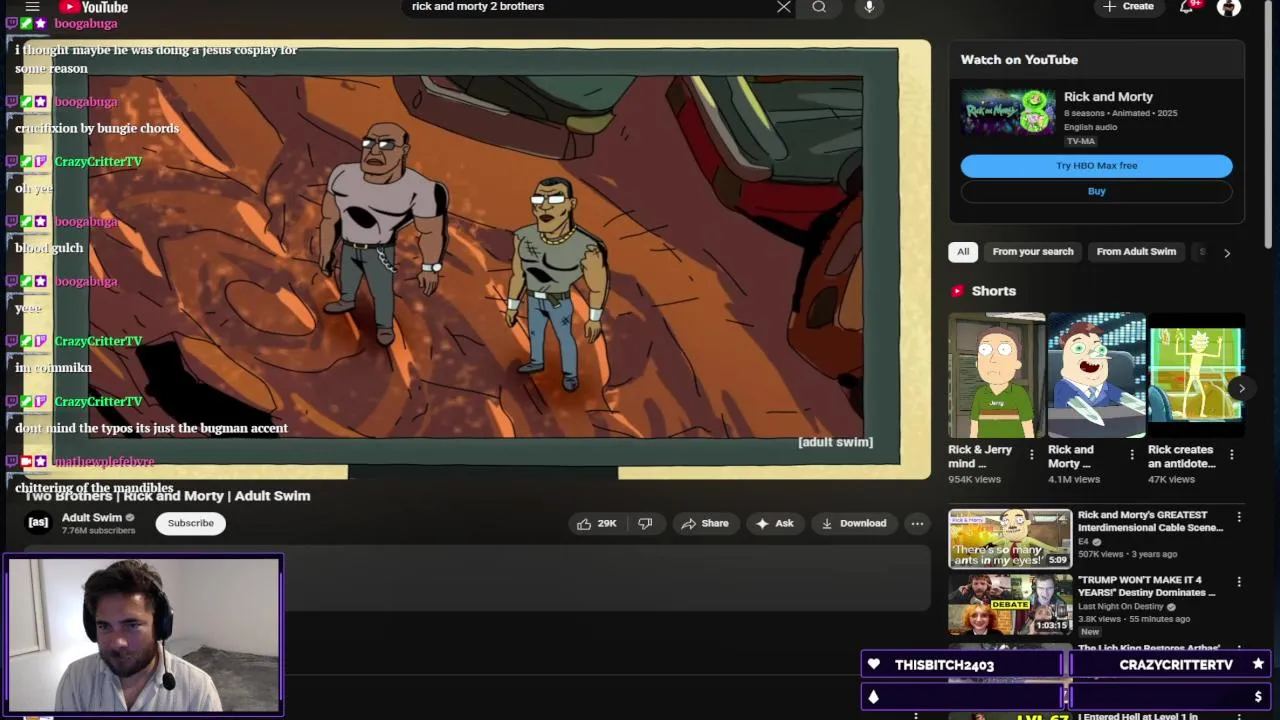Go to the YouTube home logo
1280x720 pixels.
(x=93, y=7)
